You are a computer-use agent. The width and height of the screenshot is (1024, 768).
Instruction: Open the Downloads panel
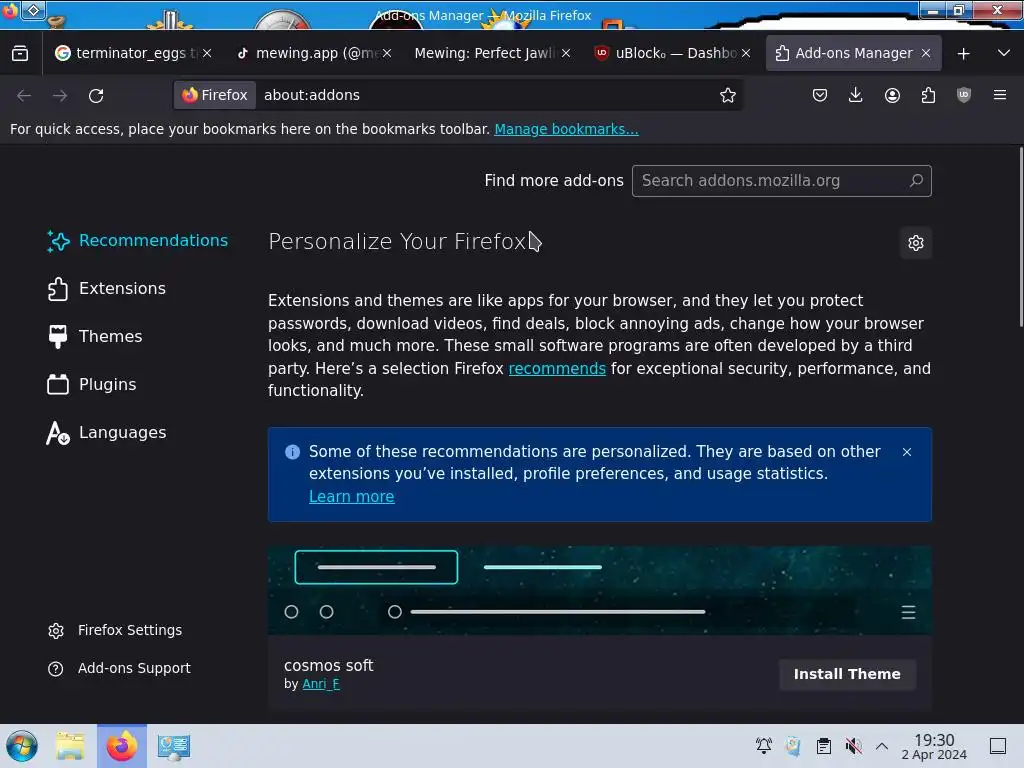tap(856, 95)
